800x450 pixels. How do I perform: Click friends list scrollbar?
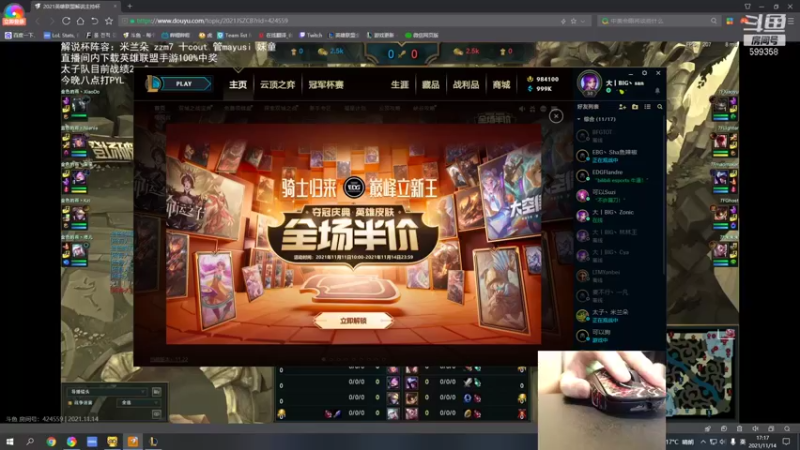[x=664, y=194]
